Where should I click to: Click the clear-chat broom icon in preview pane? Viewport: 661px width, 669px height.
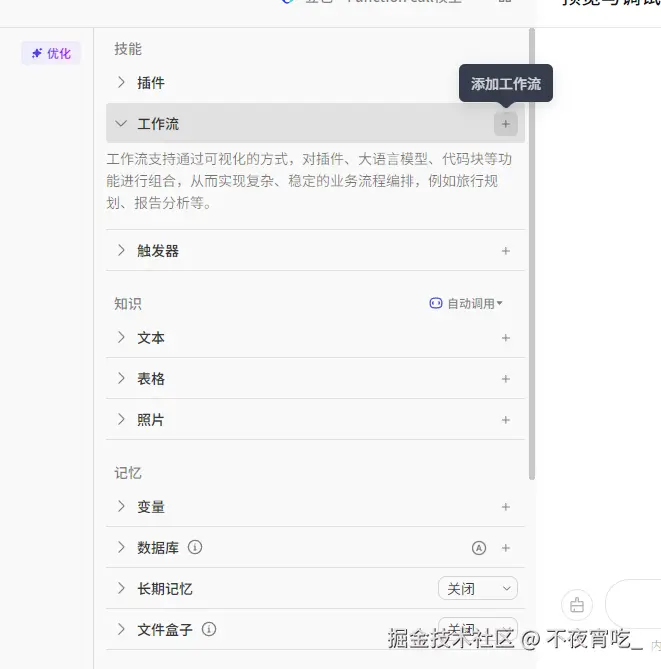pos(577,605)
